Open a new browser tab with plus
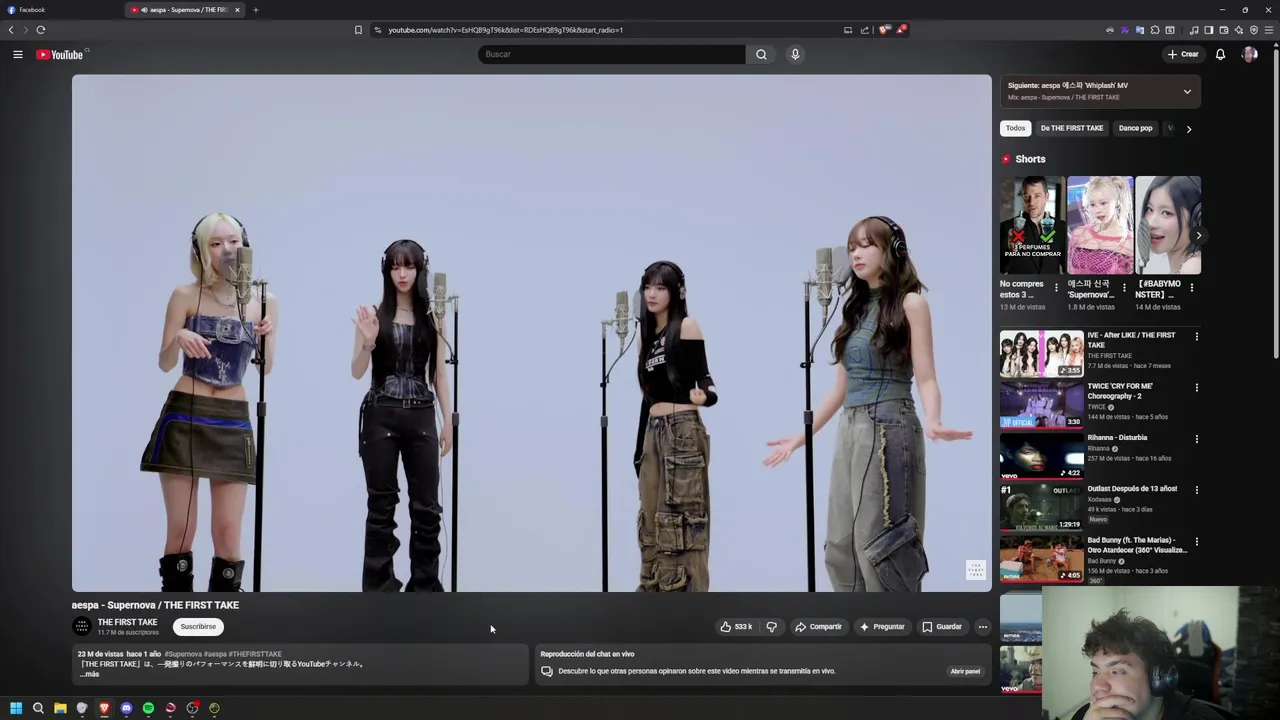This screenshot has width=1280, height=720. click(x=255, y=10)
